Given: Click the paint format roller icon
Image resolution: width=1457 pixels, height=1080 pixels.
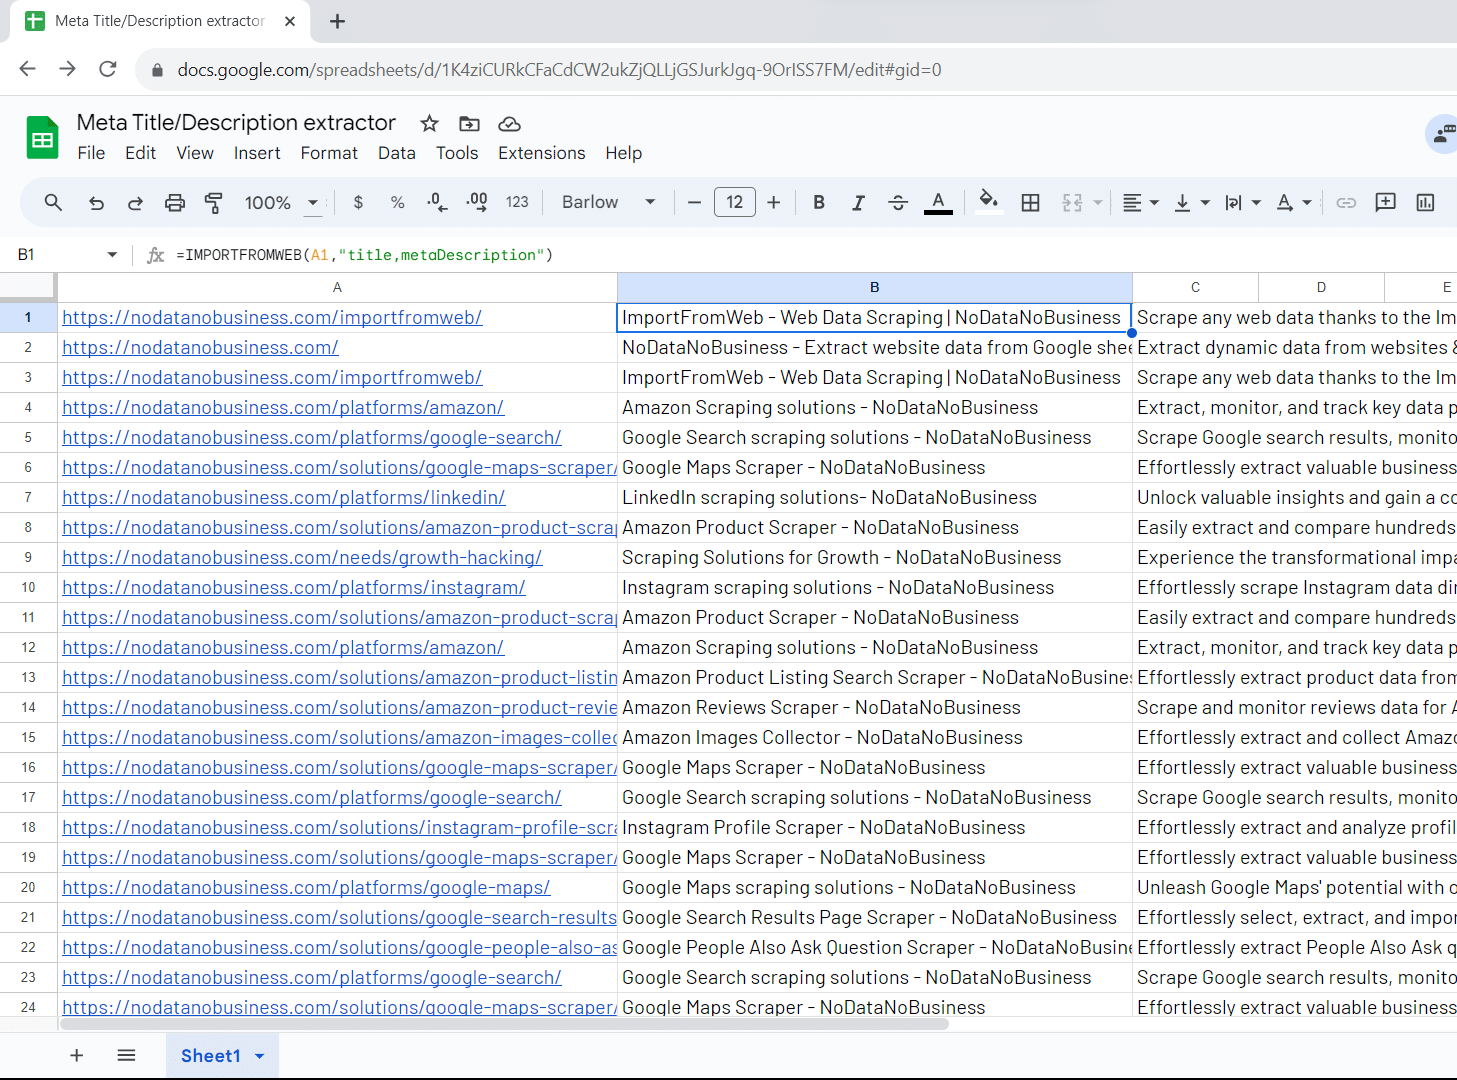Looking at the screenshot, I should [x=213, y=203].
